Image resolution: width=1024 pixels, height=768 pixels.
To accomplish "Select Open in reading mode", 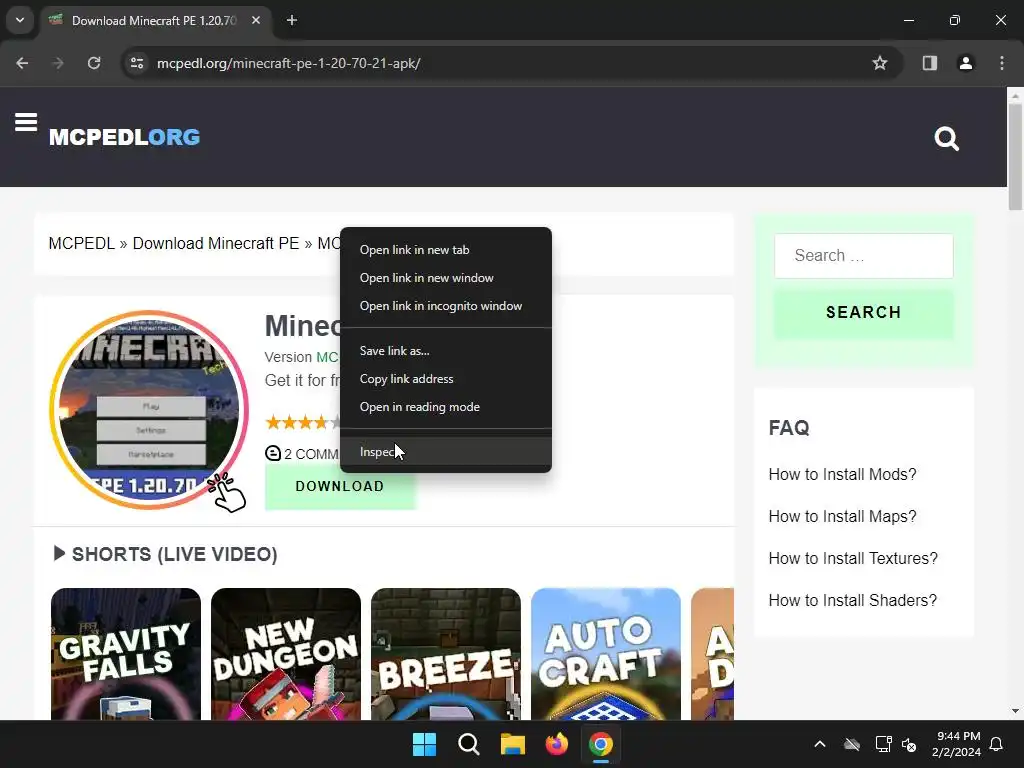I will (x=445, y=408).
